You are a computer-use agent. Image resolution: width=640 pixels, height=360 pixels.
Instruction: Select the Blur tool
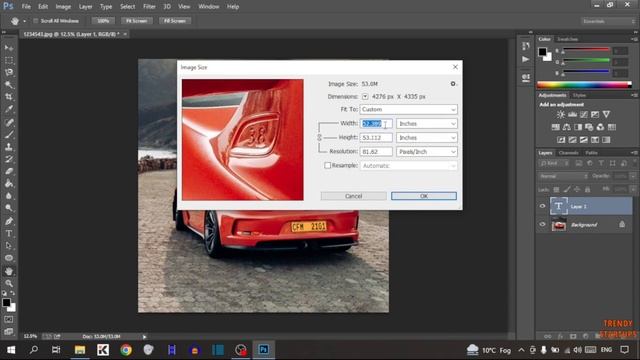[x=9, y=196]
